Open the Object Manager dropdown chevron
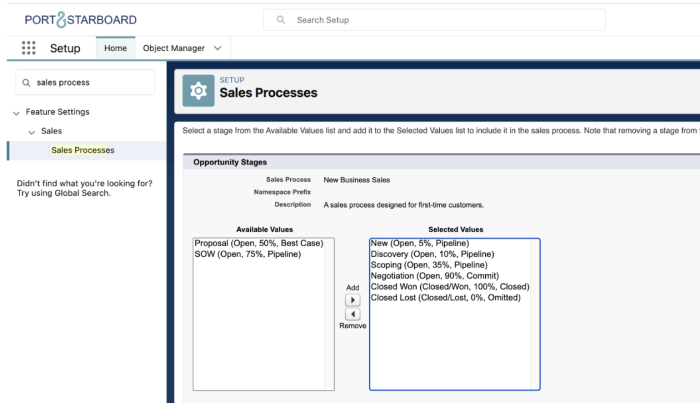This screenshot has height=403, width=700. point(219,48)
